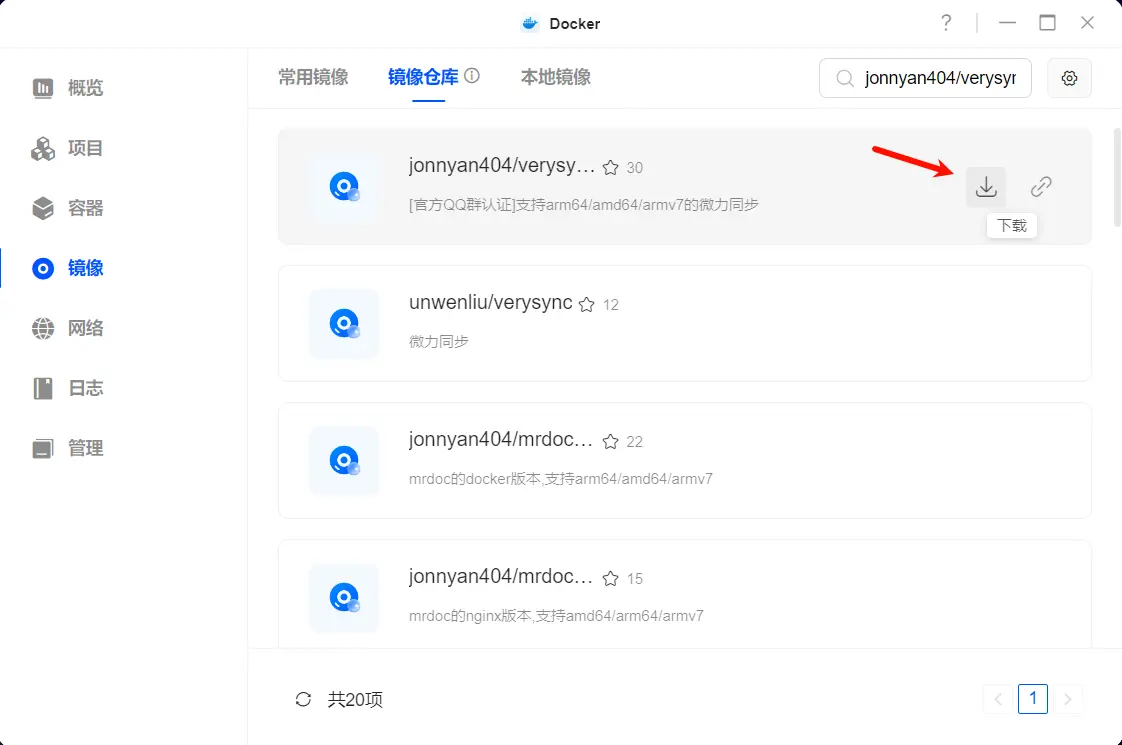Image resolution: width=1122 pixels, height=745 pixels.
Task: Open 日志 logs in sidebar
Action: coord(69,389)
